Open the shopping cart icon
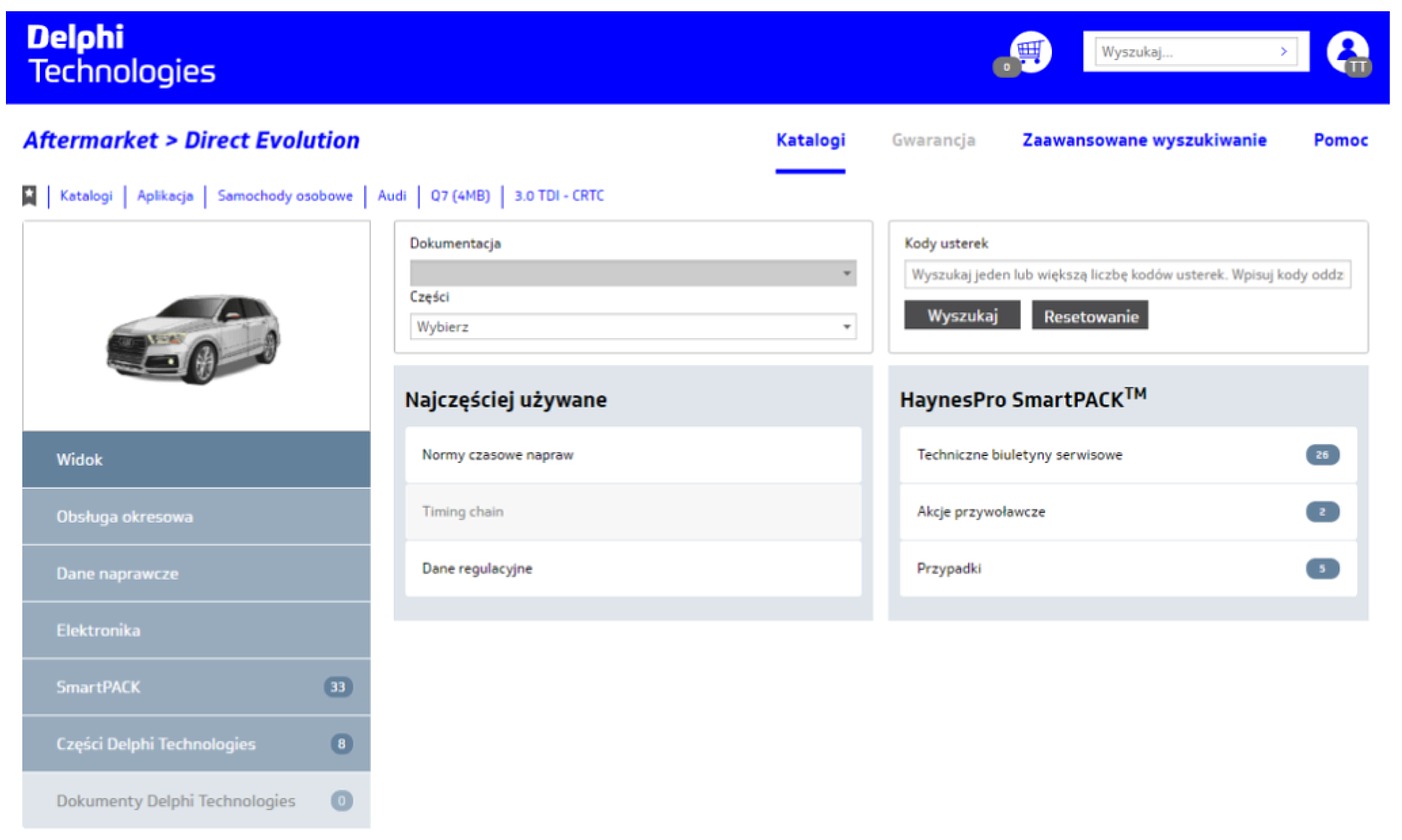The width and height of the screenshot is (1402, 840). (1031, 52)
